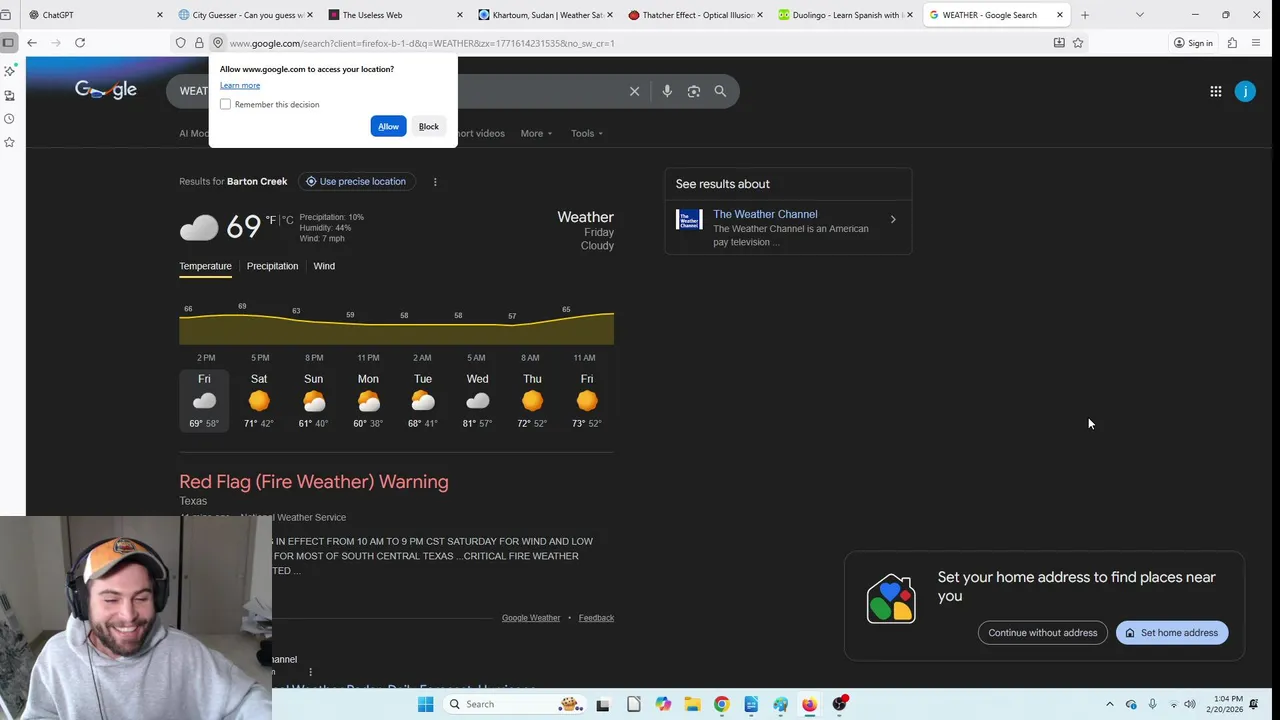The height and width of the screenshot is (720, 1280).
Task: Open the Firefox hamburger application menu
Action: tap(1256, 43)
